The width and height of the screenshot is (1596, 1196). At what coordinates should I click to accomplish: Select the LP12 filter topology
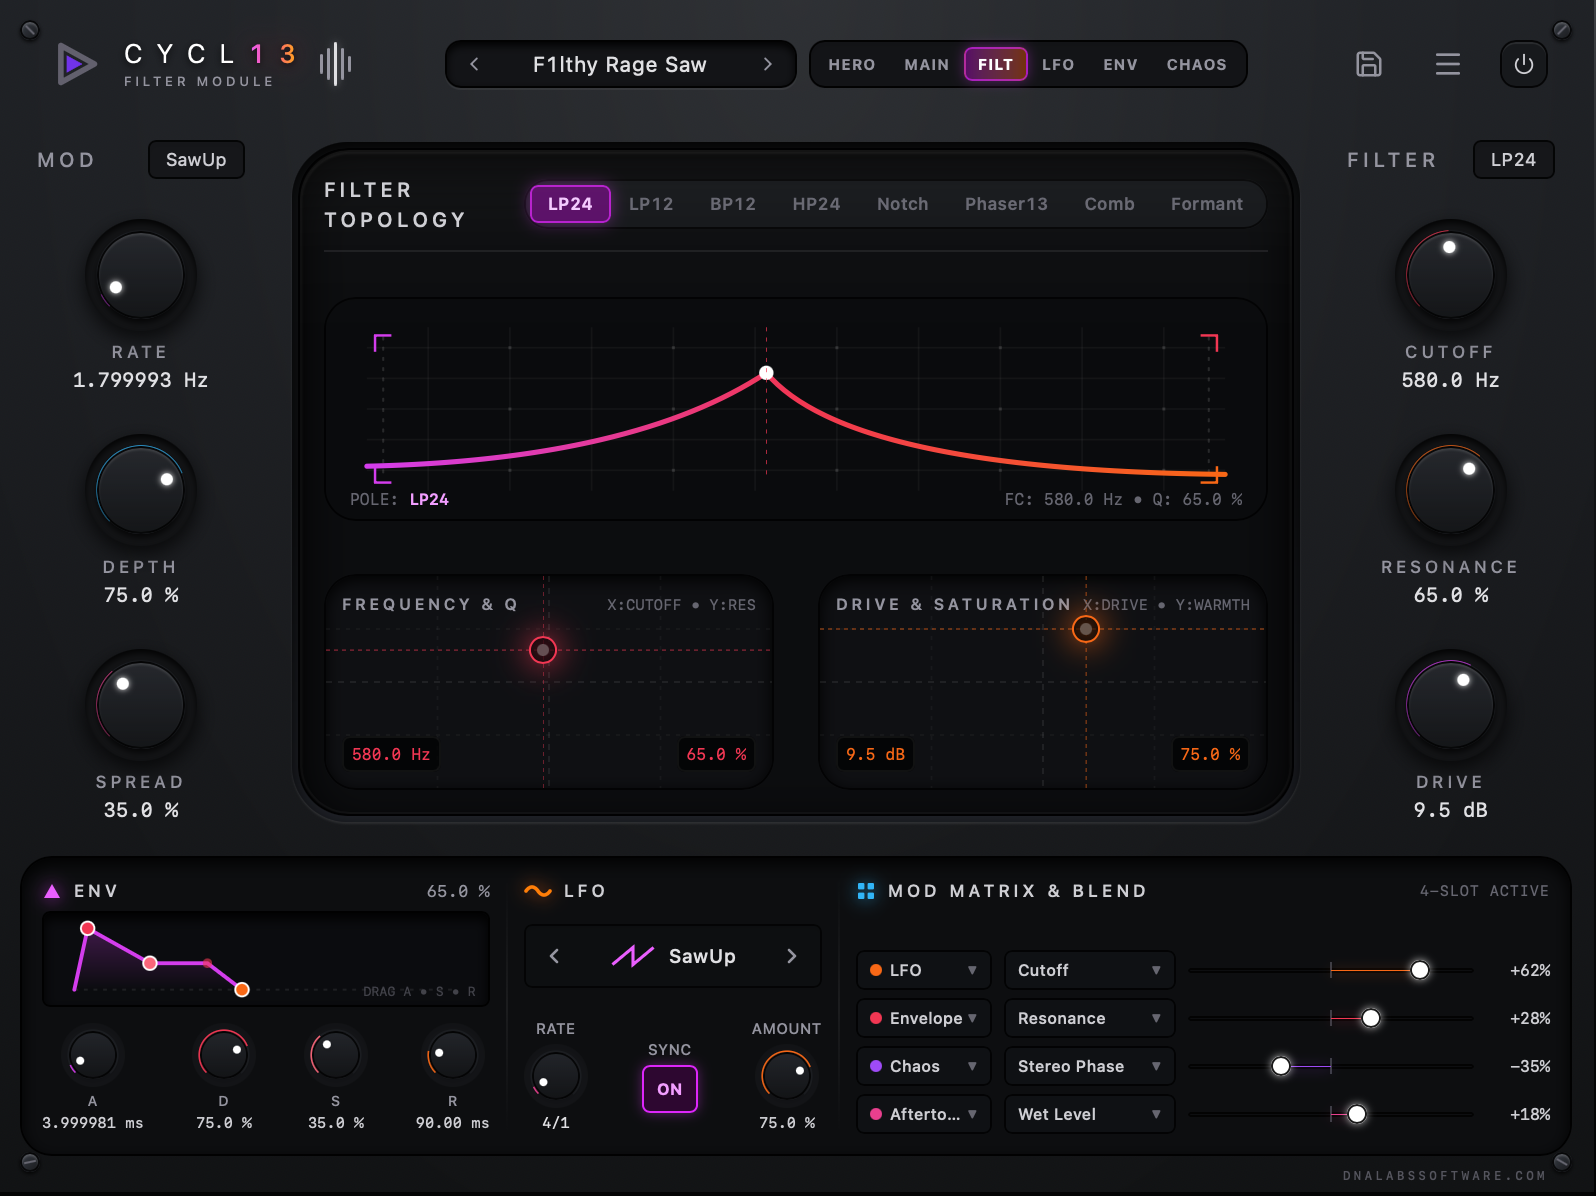pos(651,204)
